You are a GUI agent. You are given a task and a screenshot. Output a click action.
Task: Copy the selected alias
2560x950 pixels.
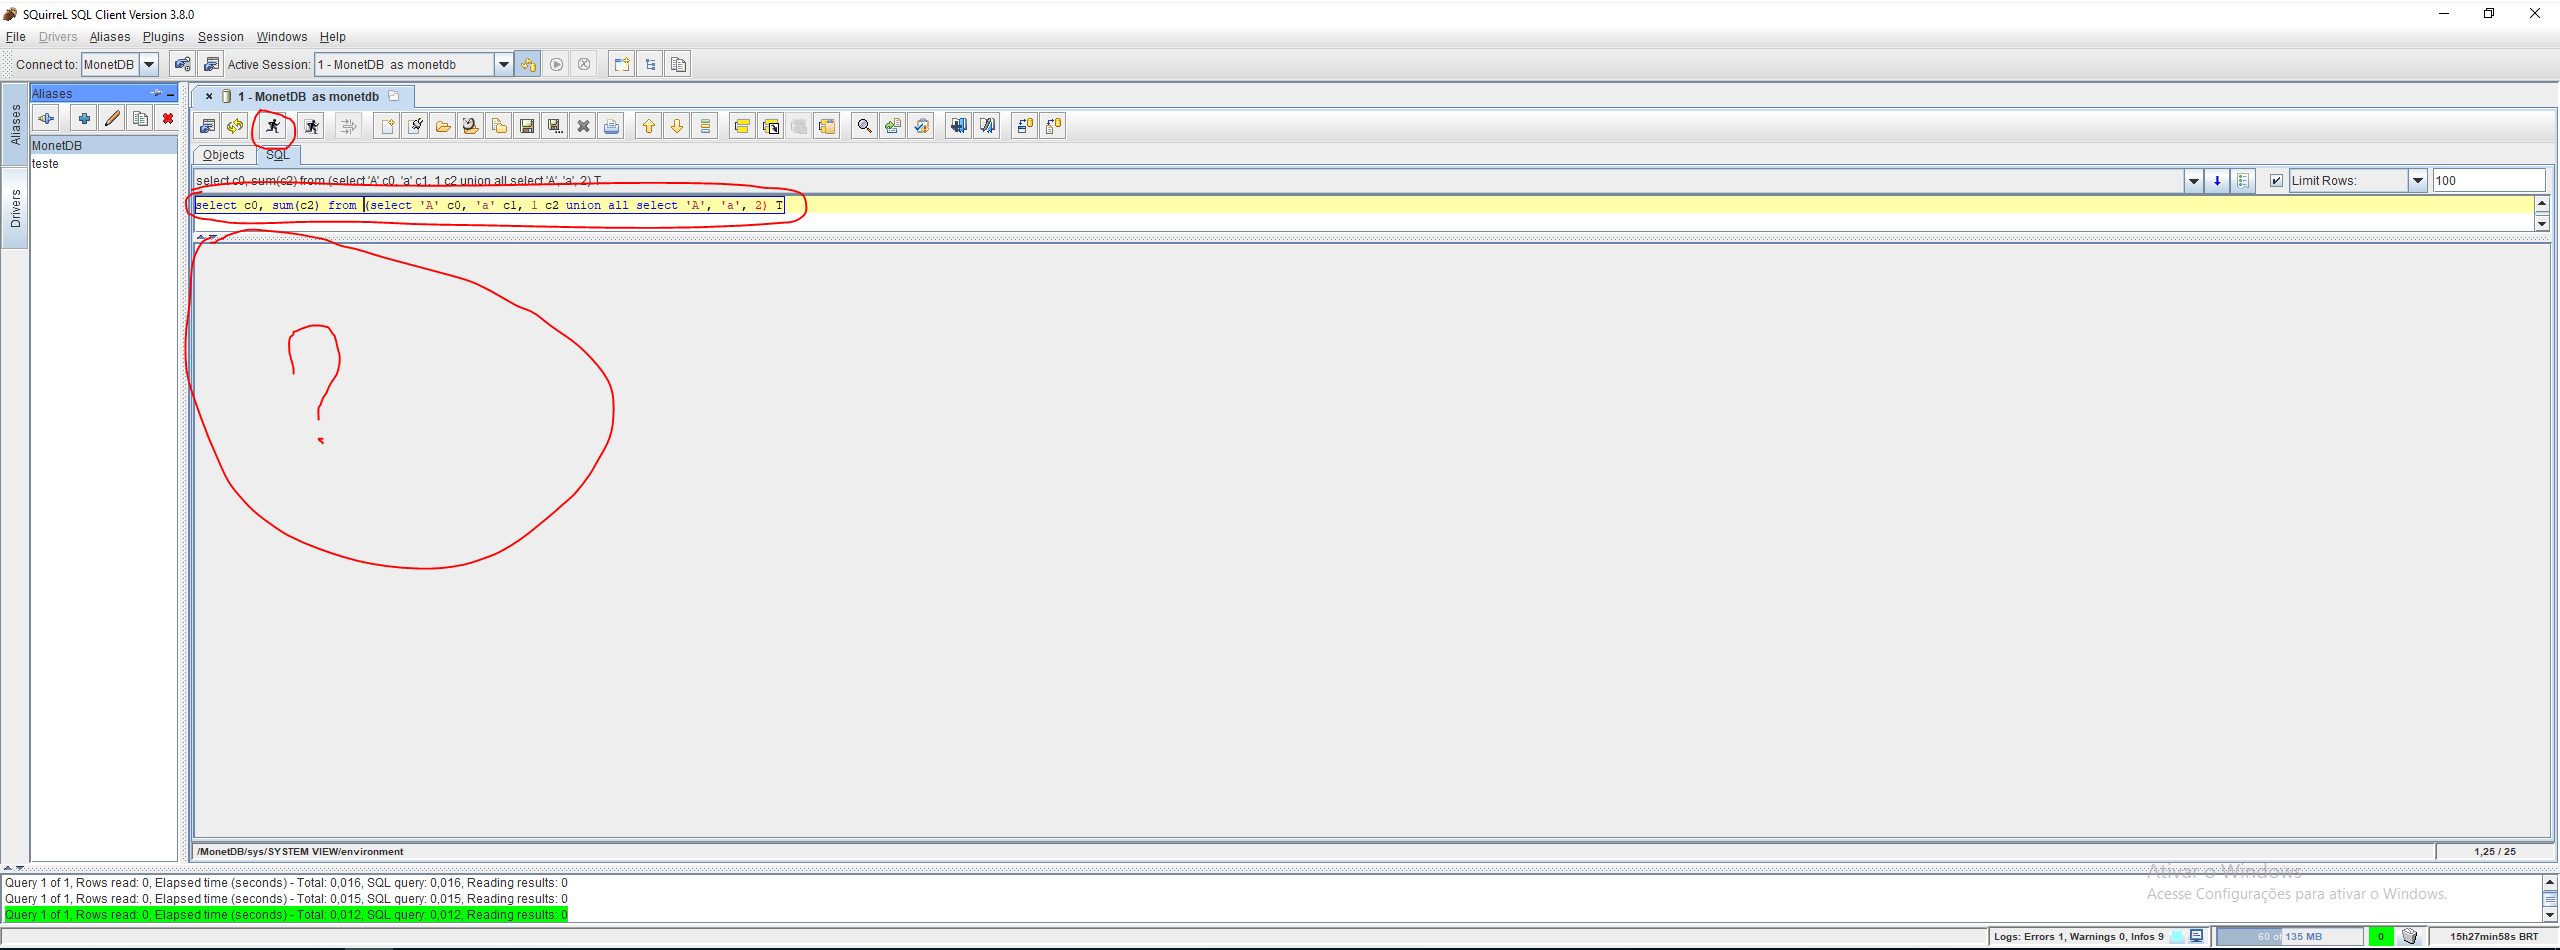pyautogui.click(x=140, y=119)
